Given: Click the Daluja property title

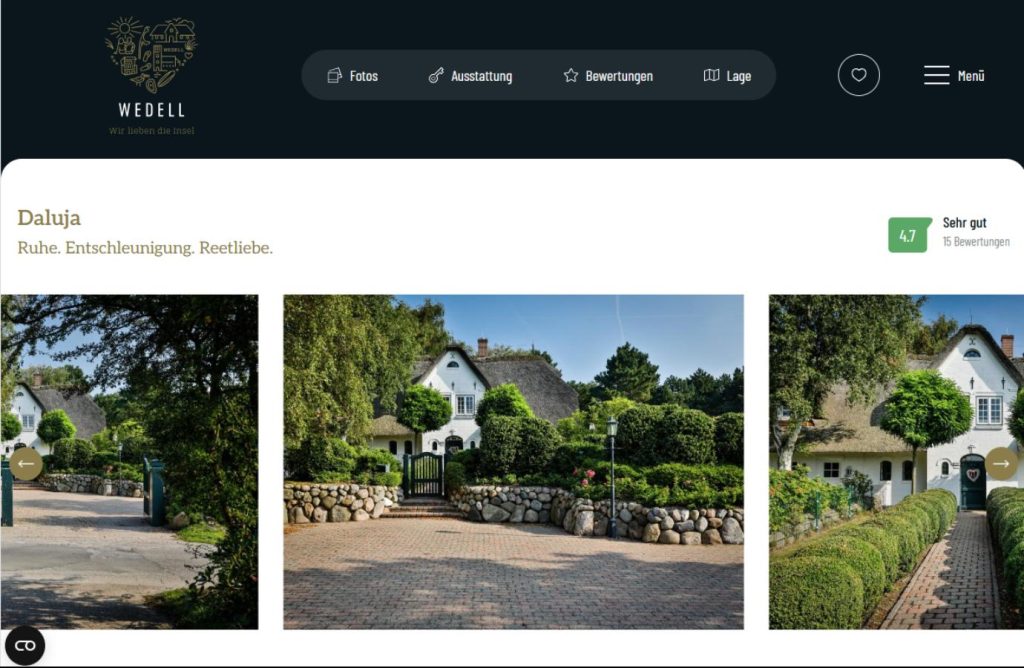Looking at the screenshot, I should [x=49, y=217].
